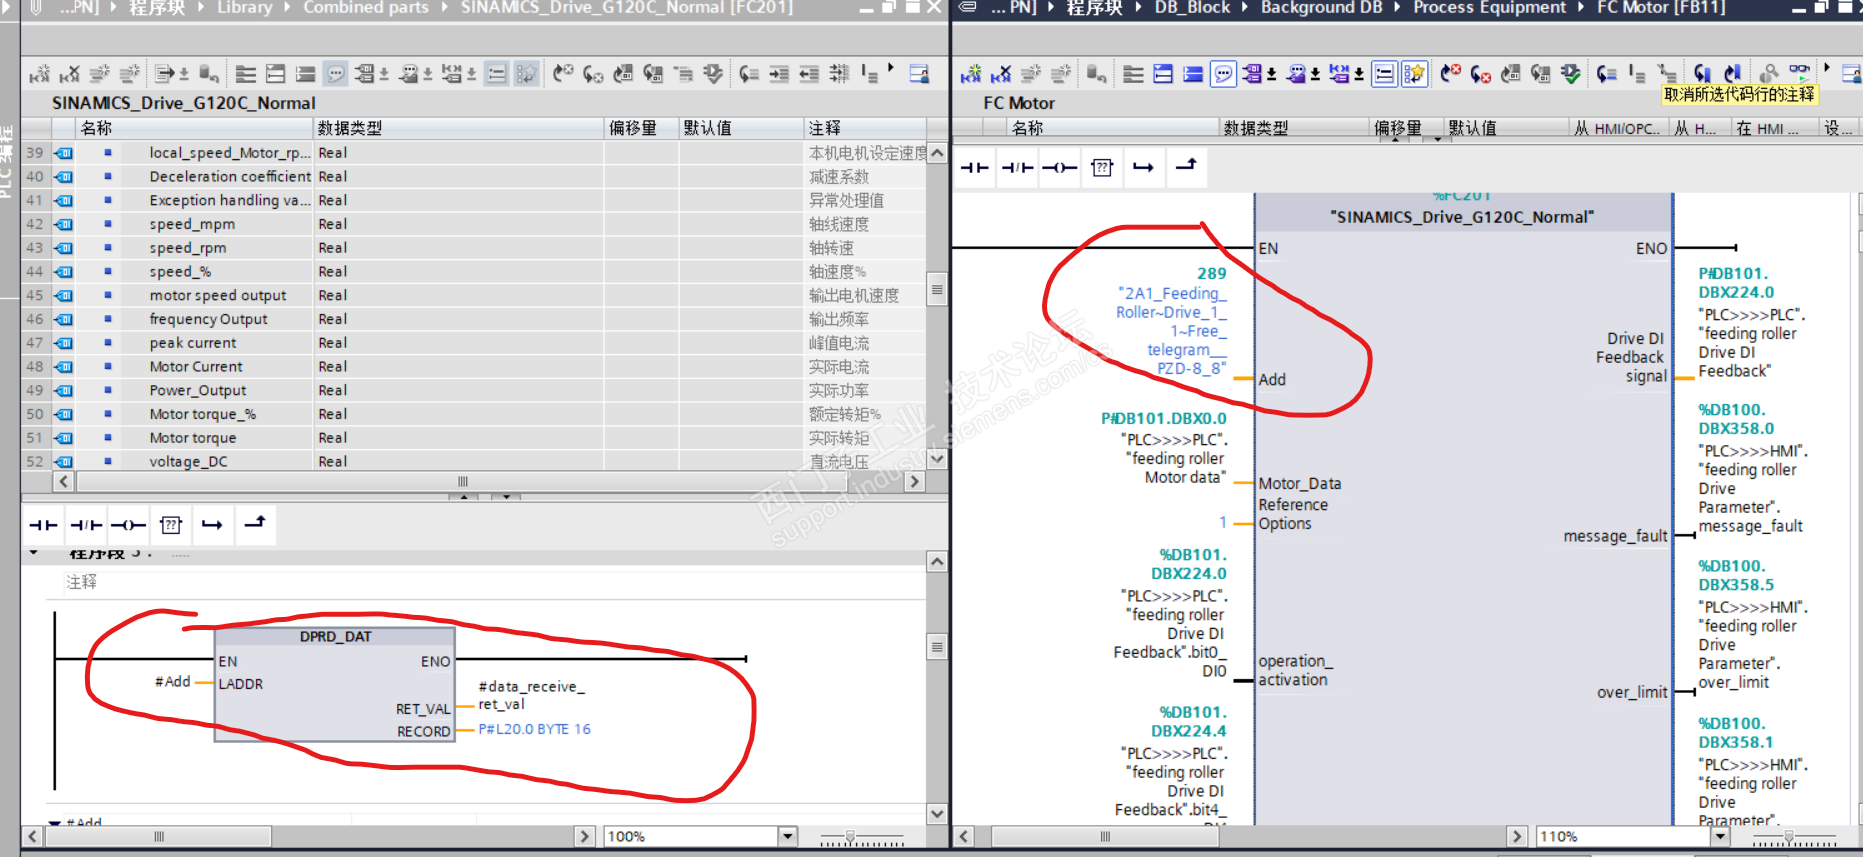The width and height of the screenshot is (1863, 857).
Task: Toggle favorites display in FB11 toolbar
Action: click(x=1414, y=74)
